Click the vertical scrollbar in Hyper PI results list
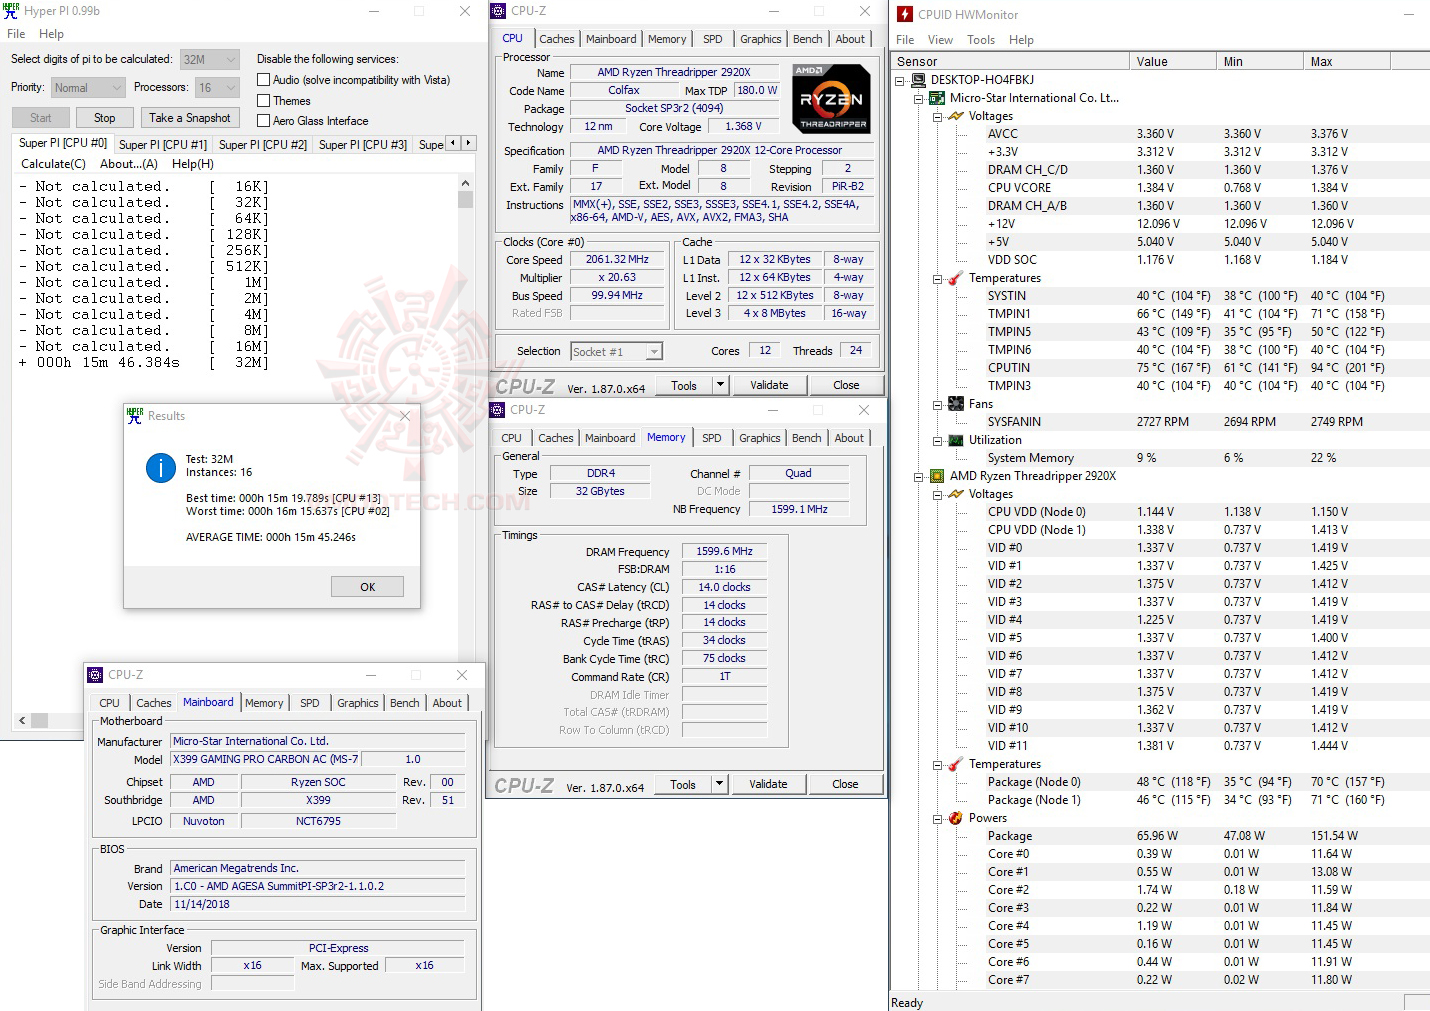 tap(465, 200)
